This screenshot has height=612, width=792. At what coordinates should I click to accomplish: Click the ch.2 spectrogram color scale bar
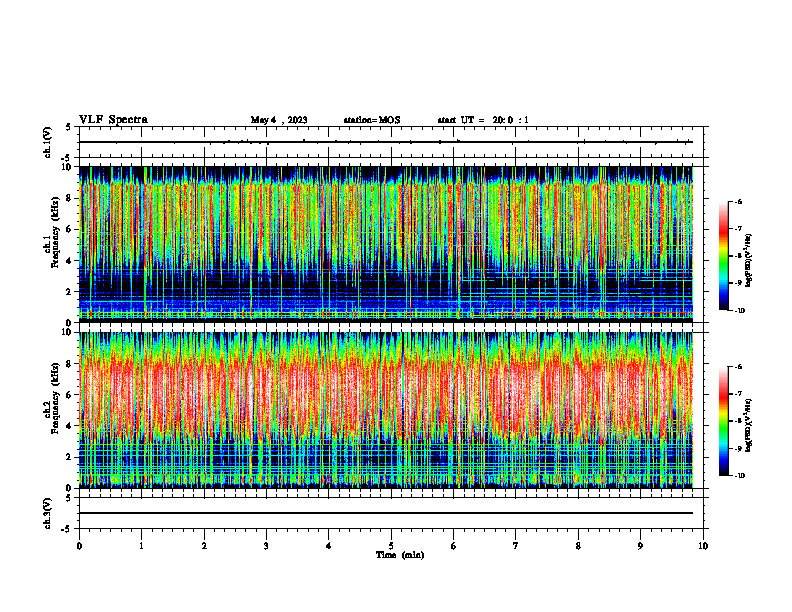[x=724, y=421]
